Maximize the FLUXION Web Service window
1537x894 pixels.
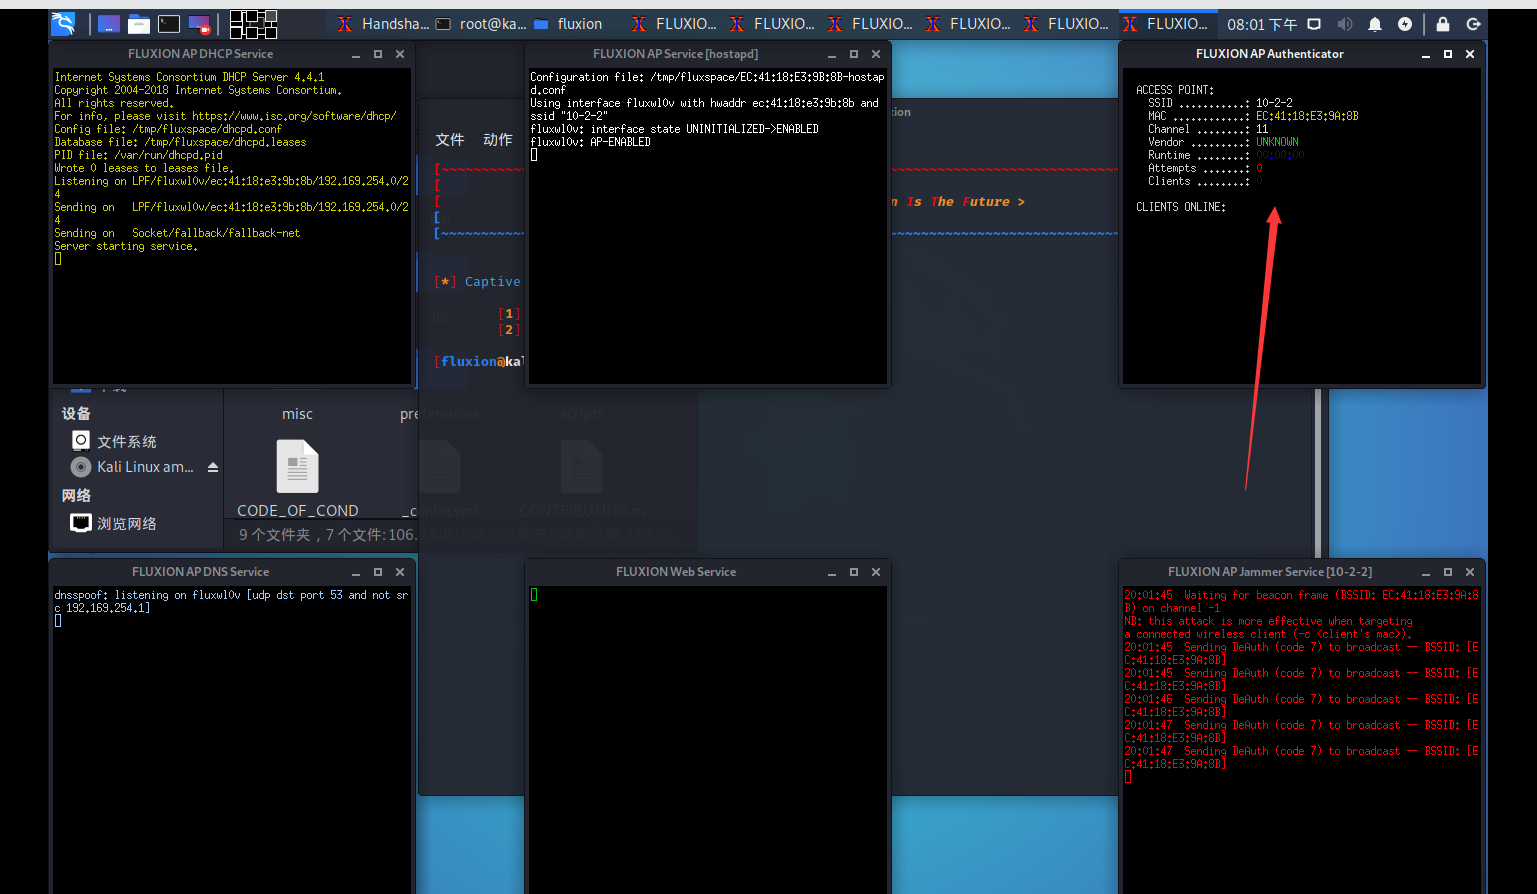[x=854, y=572]
